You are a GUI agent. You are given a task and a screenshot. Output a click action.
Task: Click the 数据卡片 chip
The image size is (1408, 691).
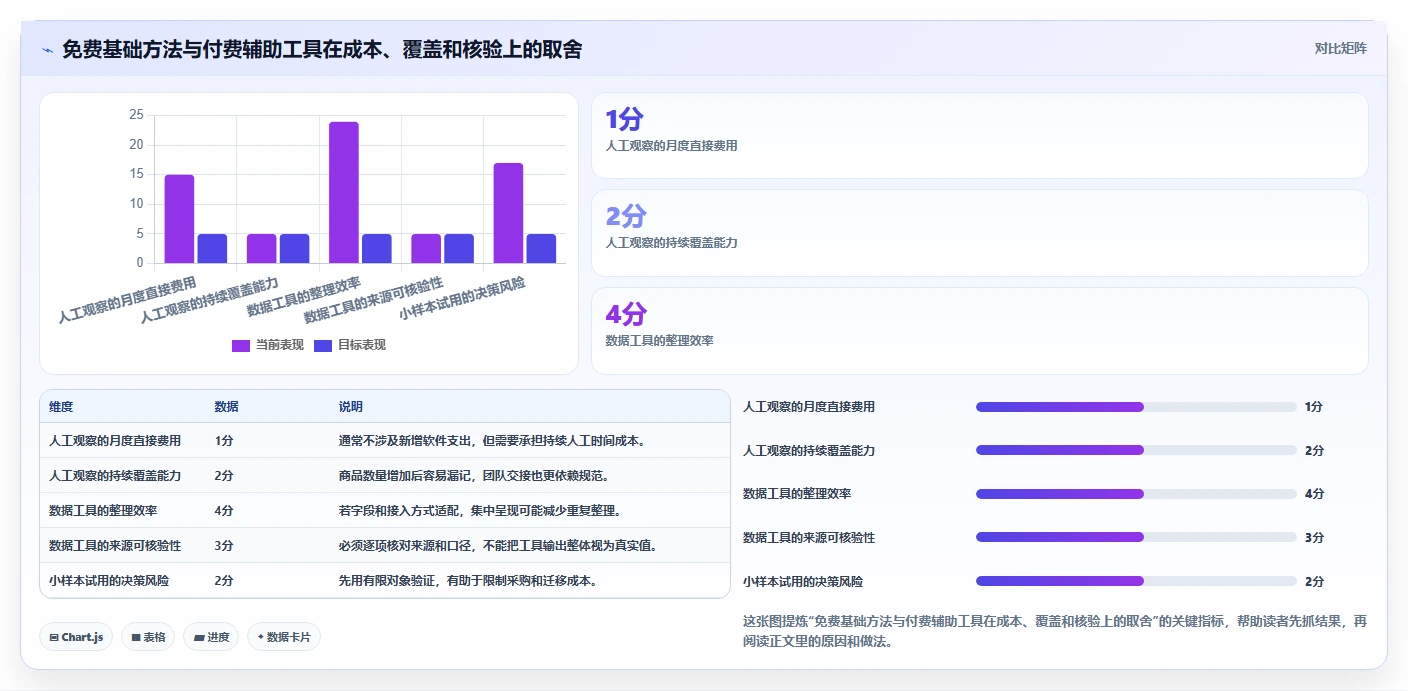click(284, 637)
